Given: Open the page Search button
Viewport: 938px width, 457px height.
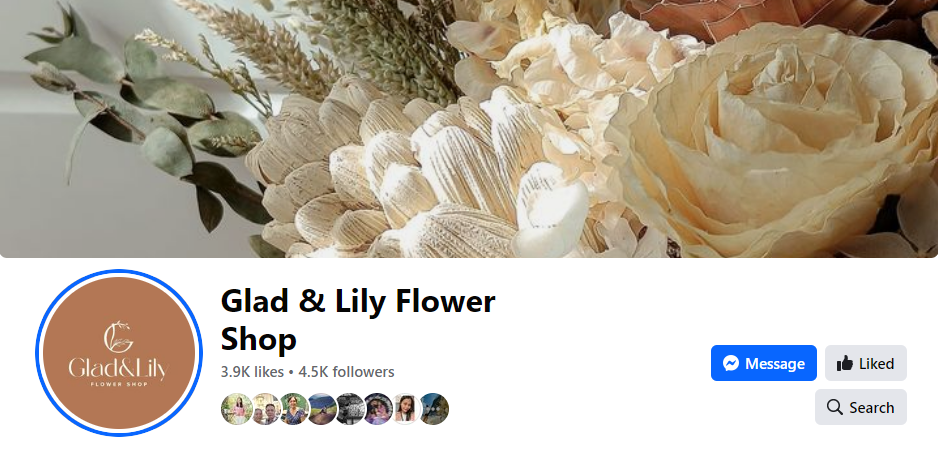Looking at the screenshot, I should click(860, 407).
